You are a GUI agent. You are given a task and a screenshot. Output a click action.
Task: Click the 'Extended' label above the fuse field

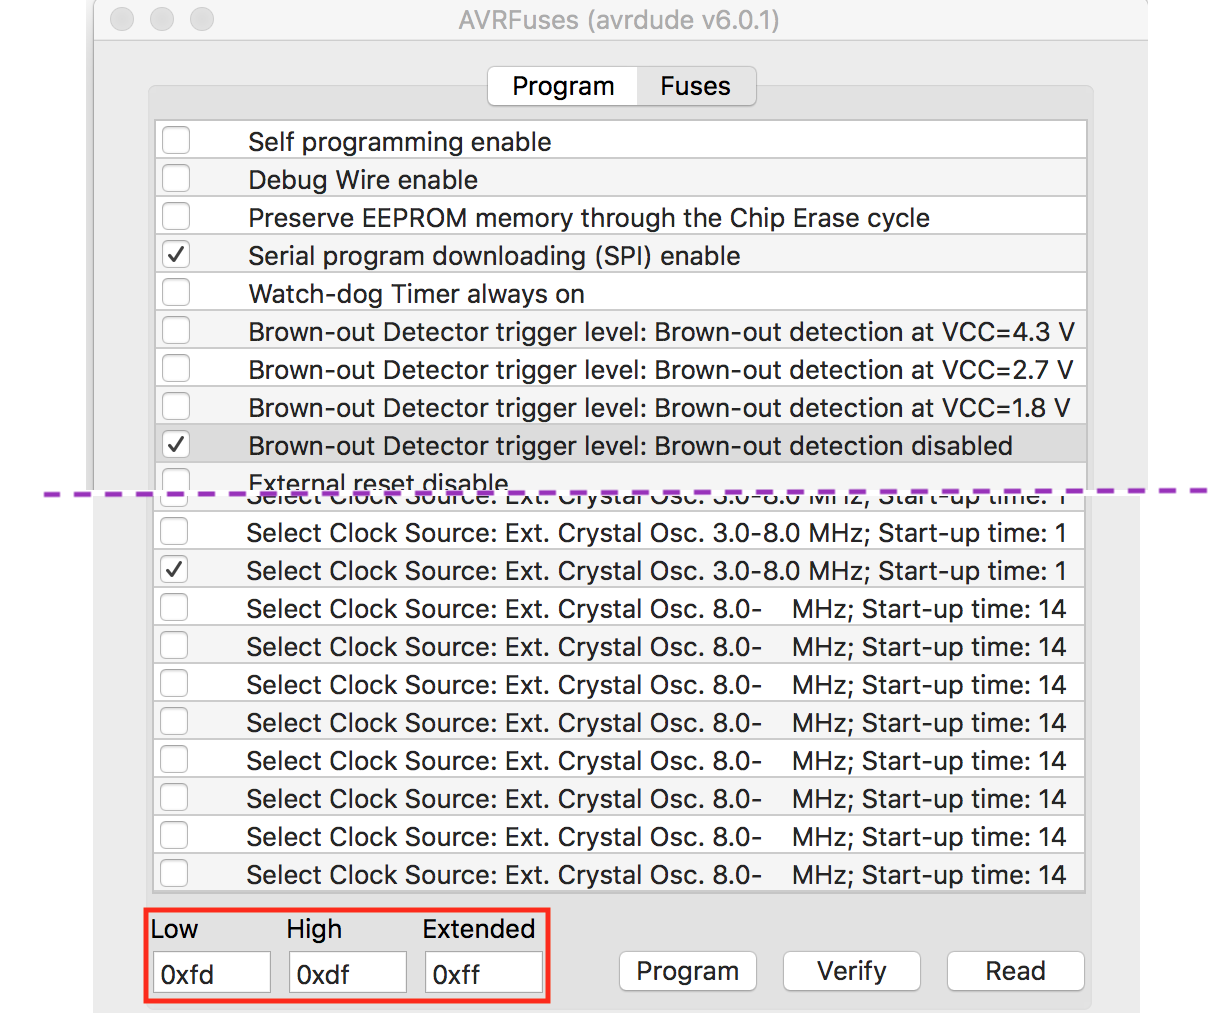[479, 929]
